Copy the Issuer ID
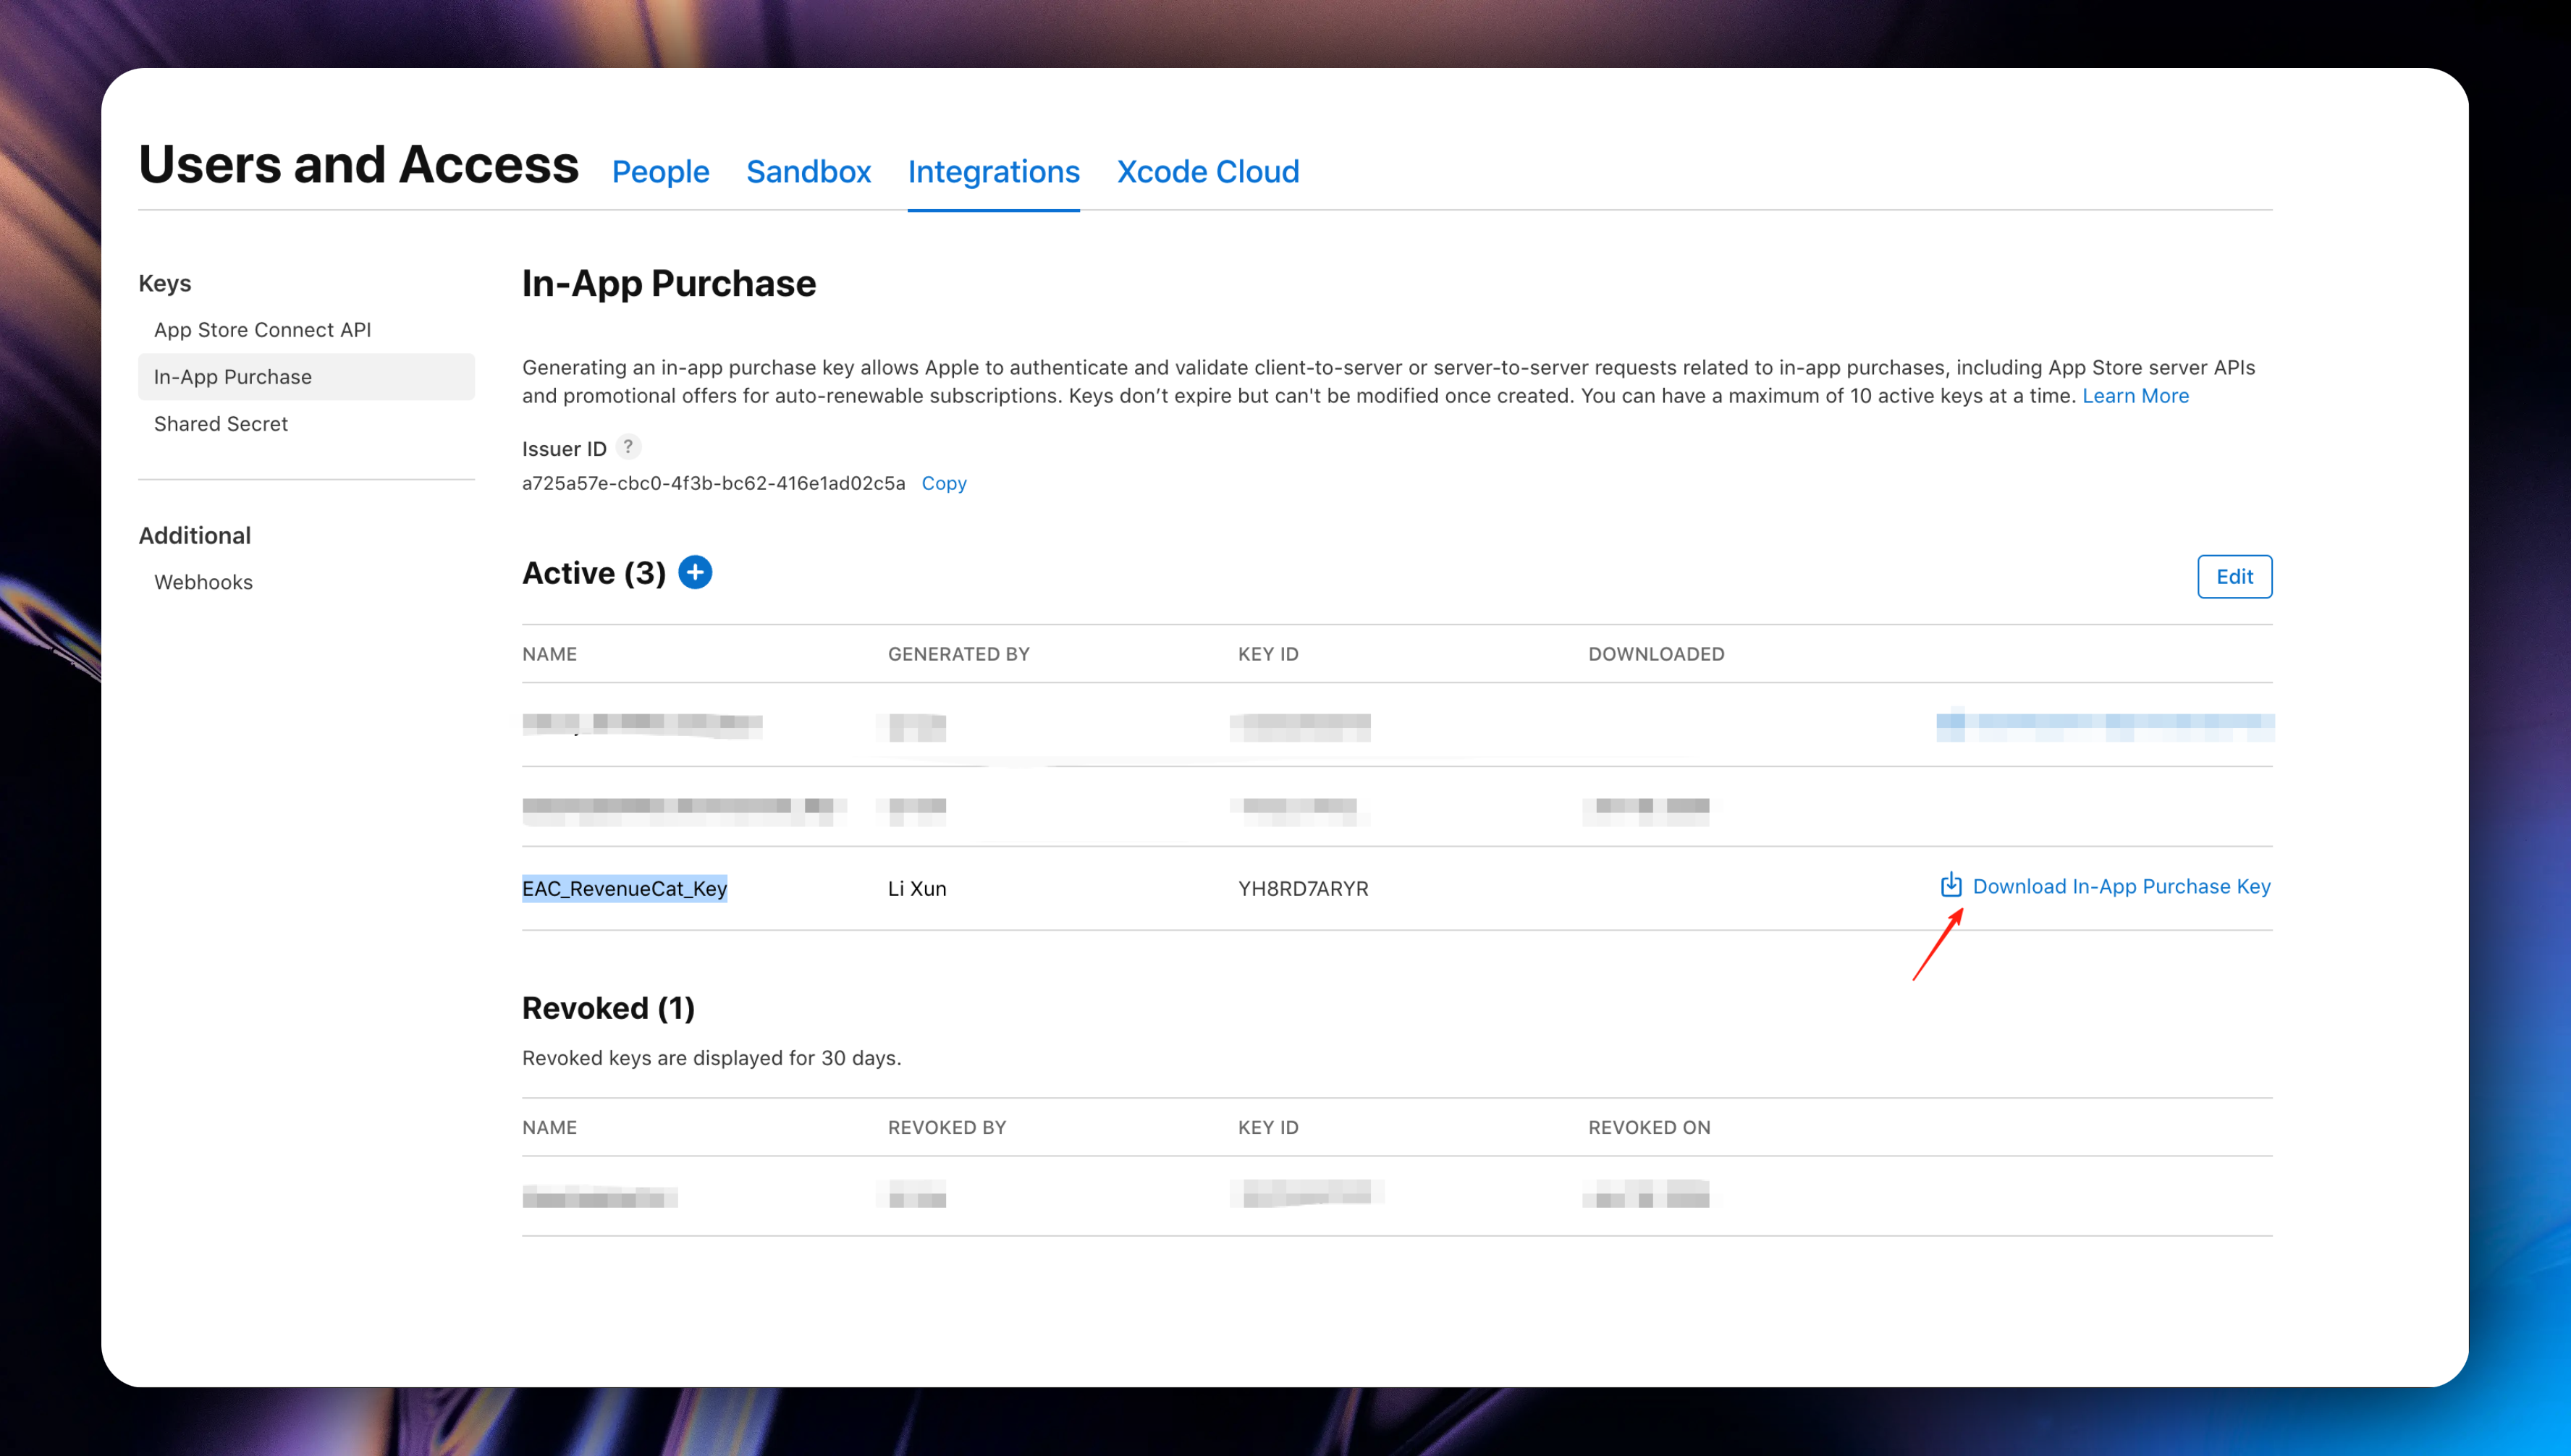Screen dimensions: 2571x1456 click(943, 484)
